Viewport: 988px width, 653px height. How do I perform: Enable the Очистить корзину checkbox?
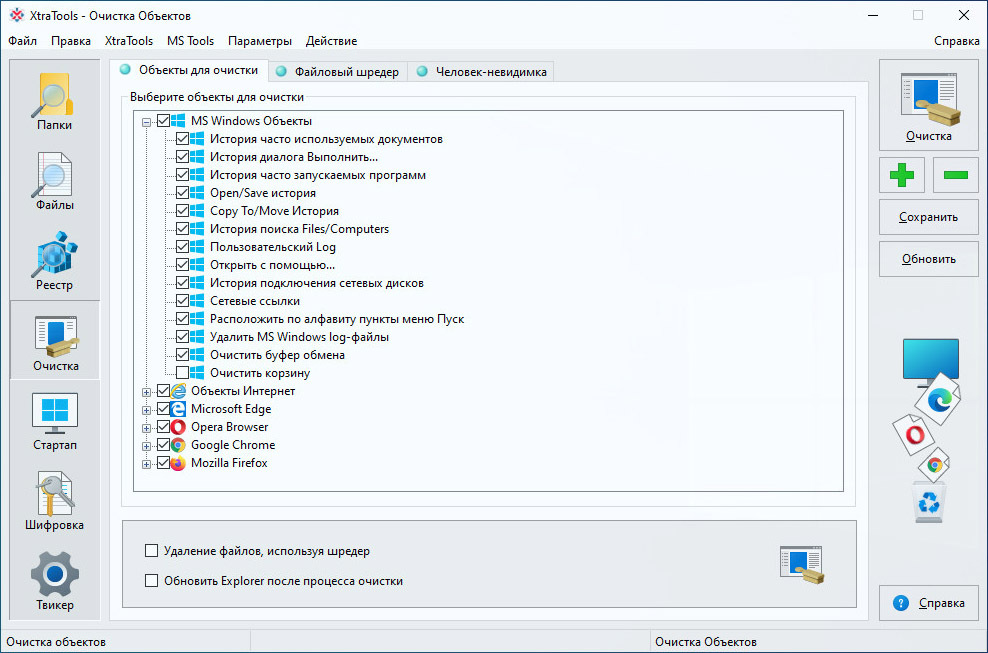pyautogui.click(x=182, y=373)
